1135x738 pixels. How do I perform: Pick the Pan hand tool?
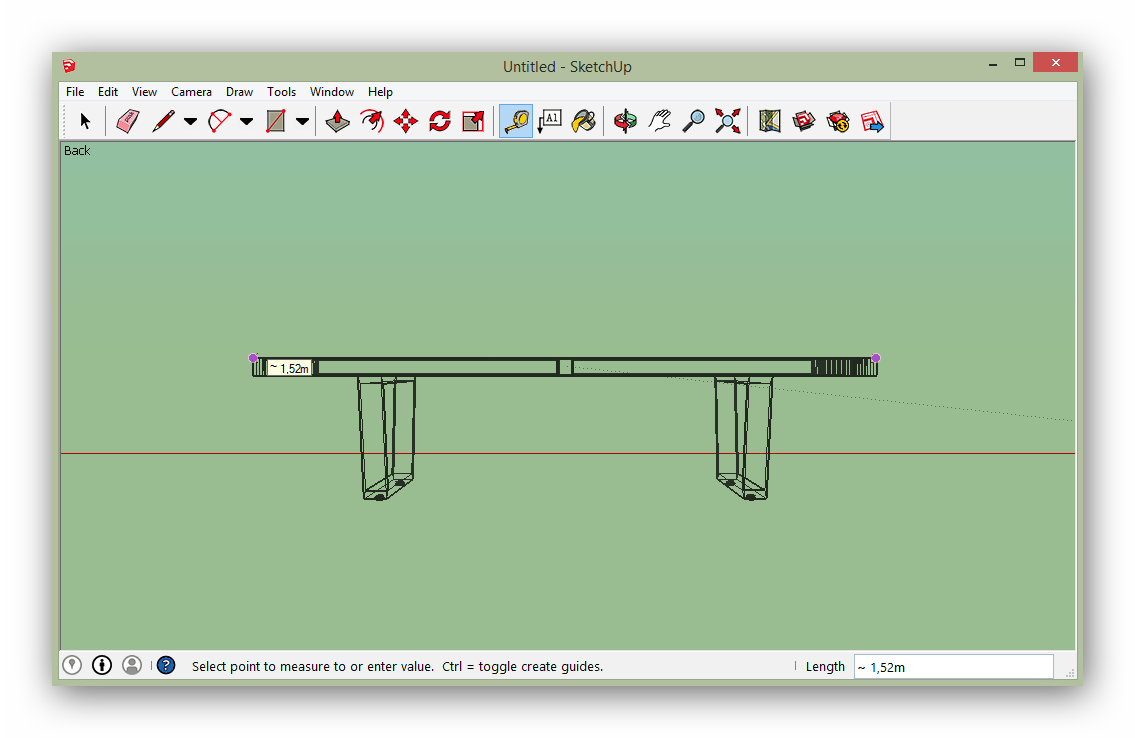click(659, 121)
